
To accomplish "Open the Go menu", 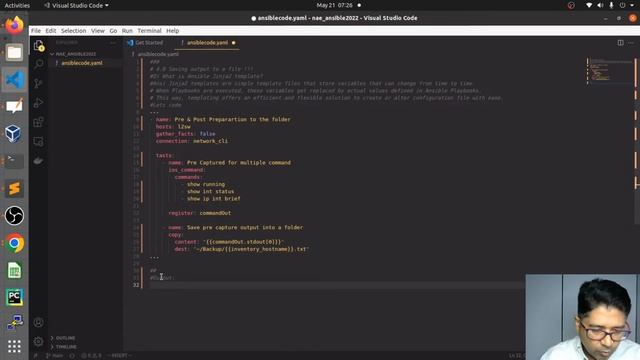I will click(113, 31).
